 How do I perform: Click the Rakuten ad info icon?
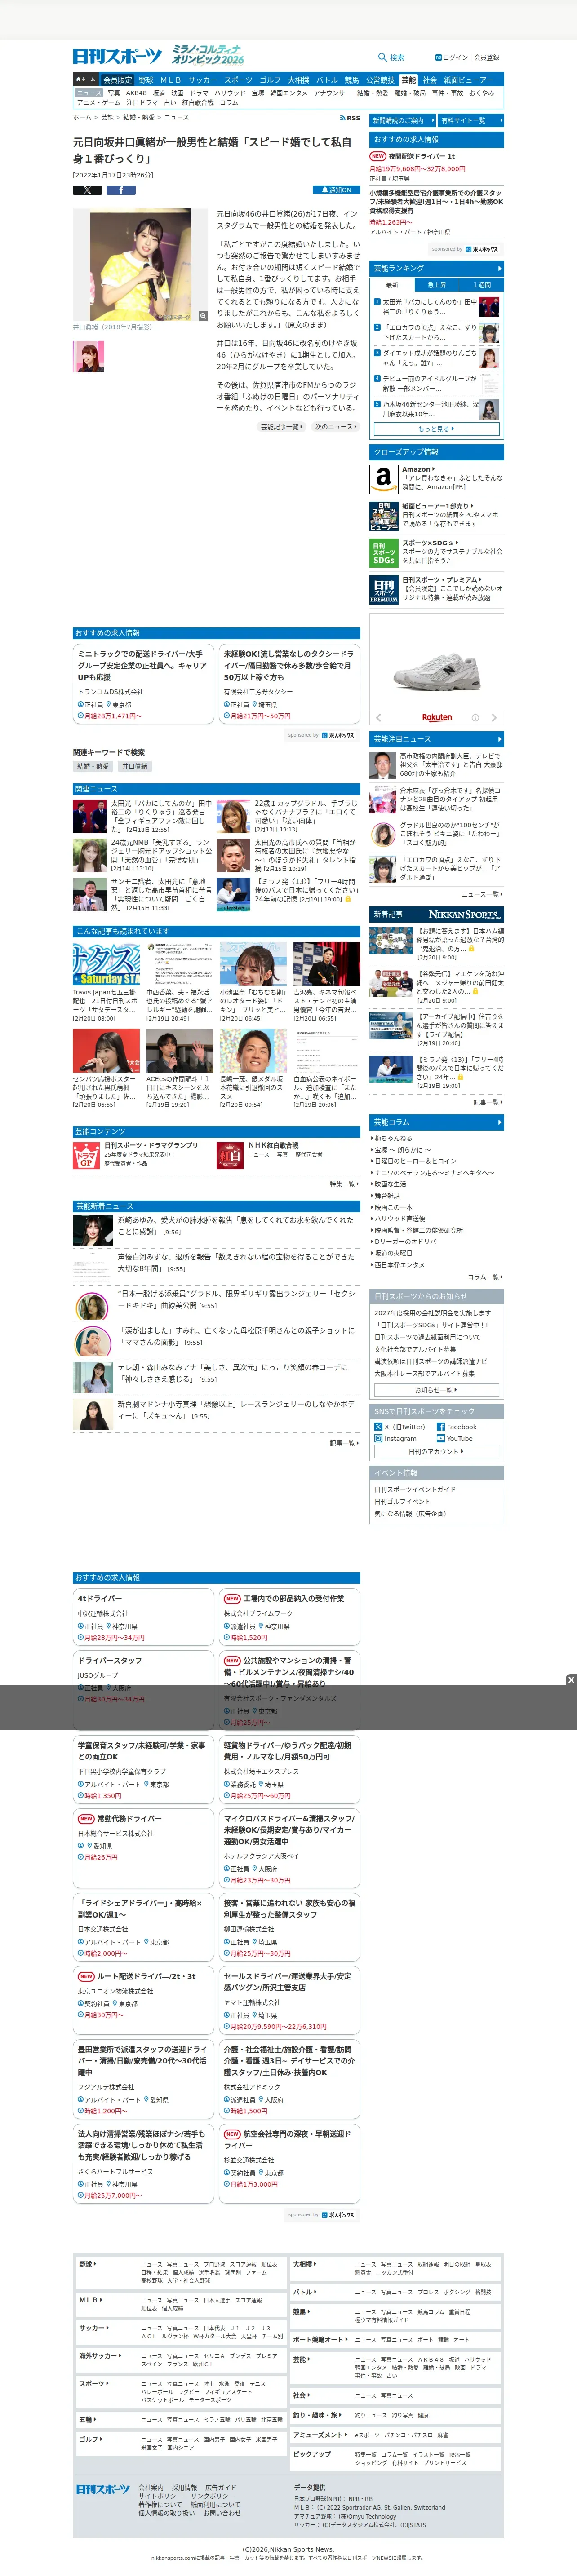[475, 717]
